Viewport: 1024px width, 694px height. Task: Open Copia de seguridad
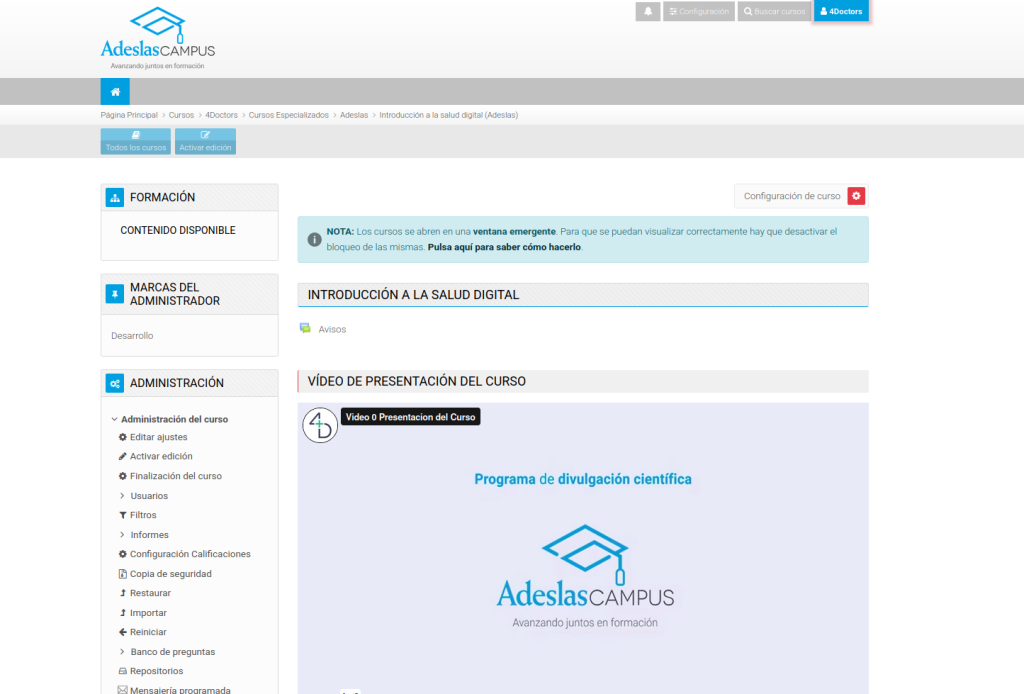170,574
